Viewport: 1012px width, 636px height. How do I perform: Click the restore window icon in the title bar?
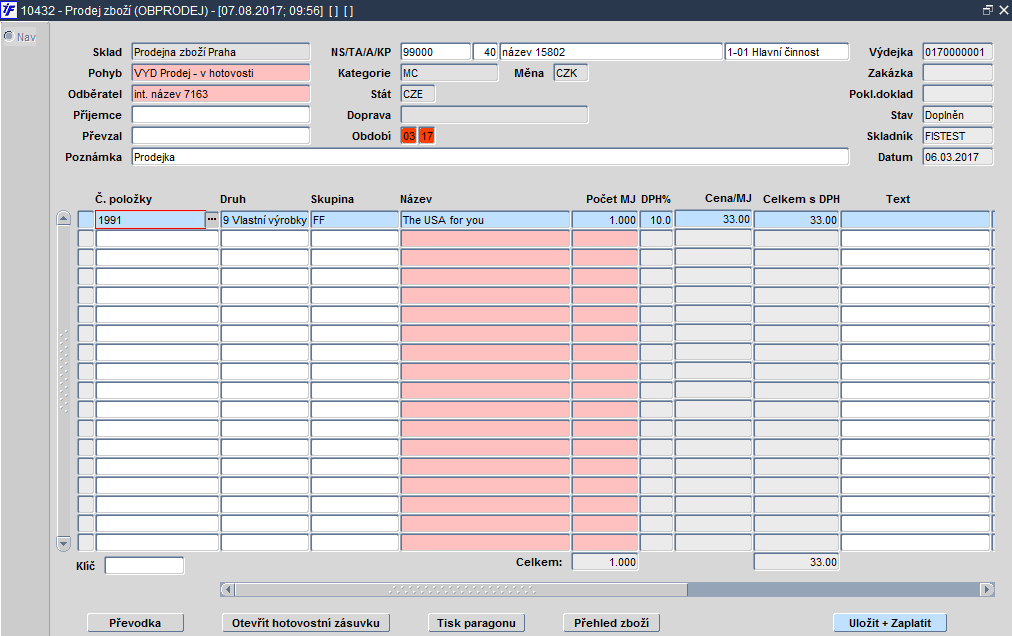coord(987,10)
